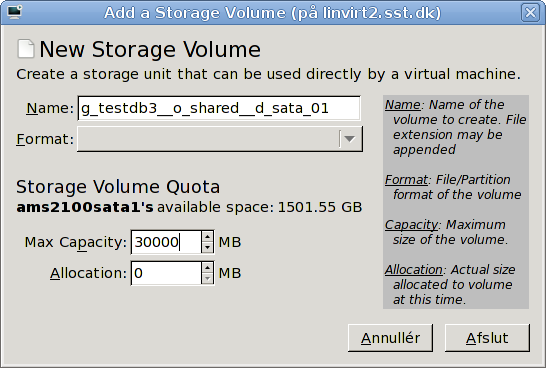Click the Max Capacity value field
The image size is (546, 368).
pyautogui.click(x=166, y=242)
